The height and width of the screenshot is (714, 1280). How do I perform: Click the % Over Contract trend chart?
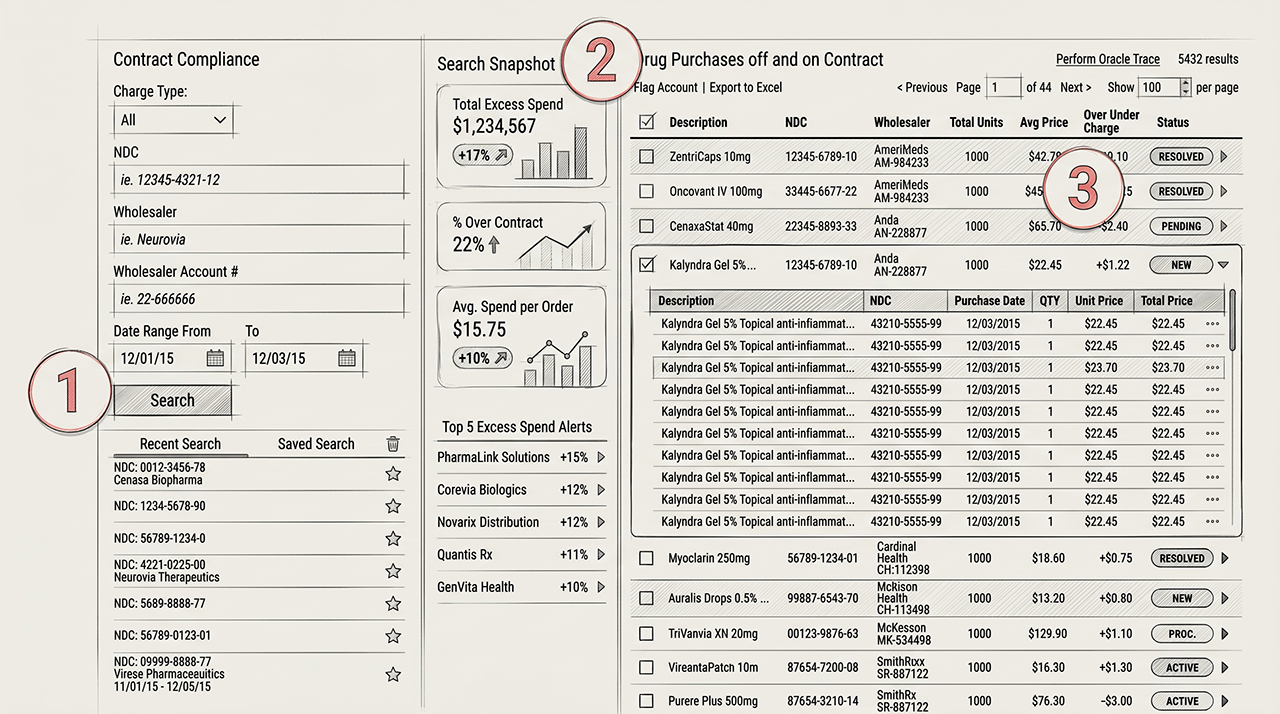coord(557,246)
